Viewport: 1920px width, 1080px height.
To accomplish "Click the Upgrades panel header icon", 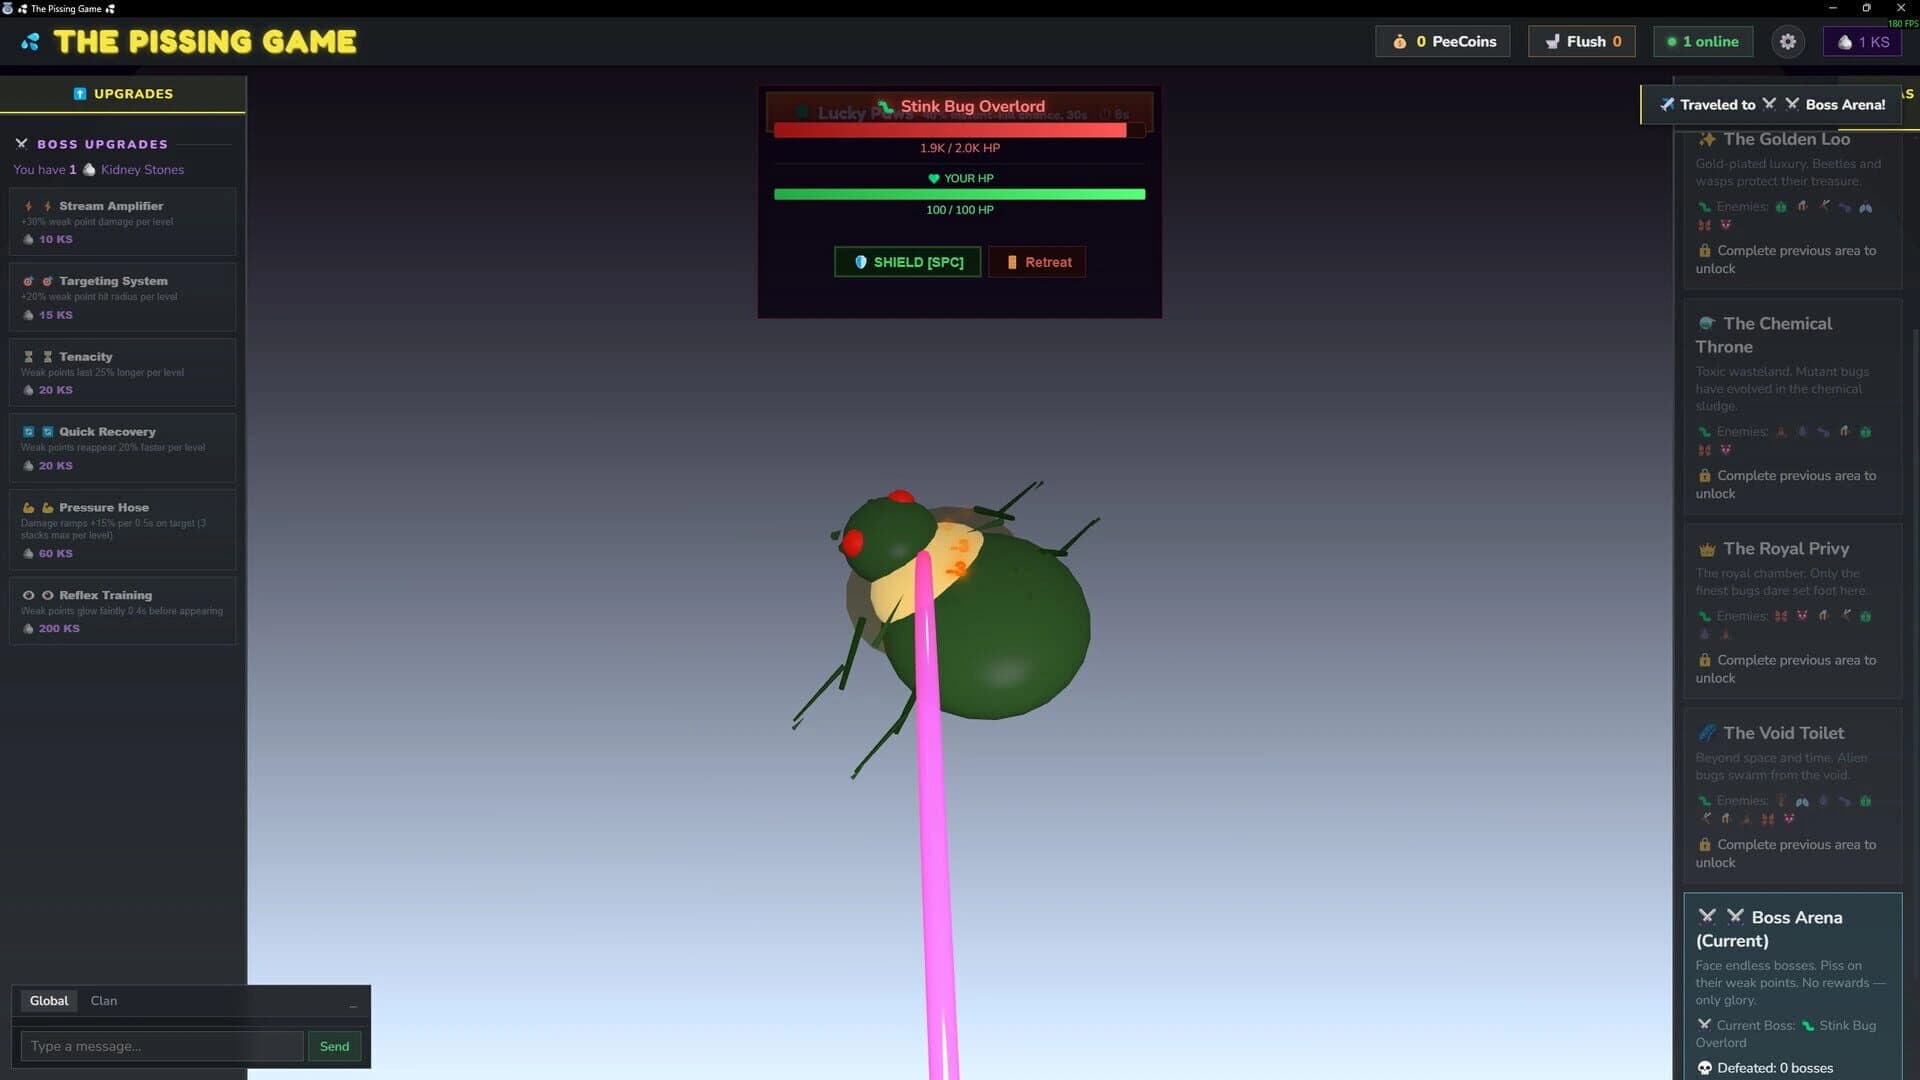I will [x=80, y=93].
